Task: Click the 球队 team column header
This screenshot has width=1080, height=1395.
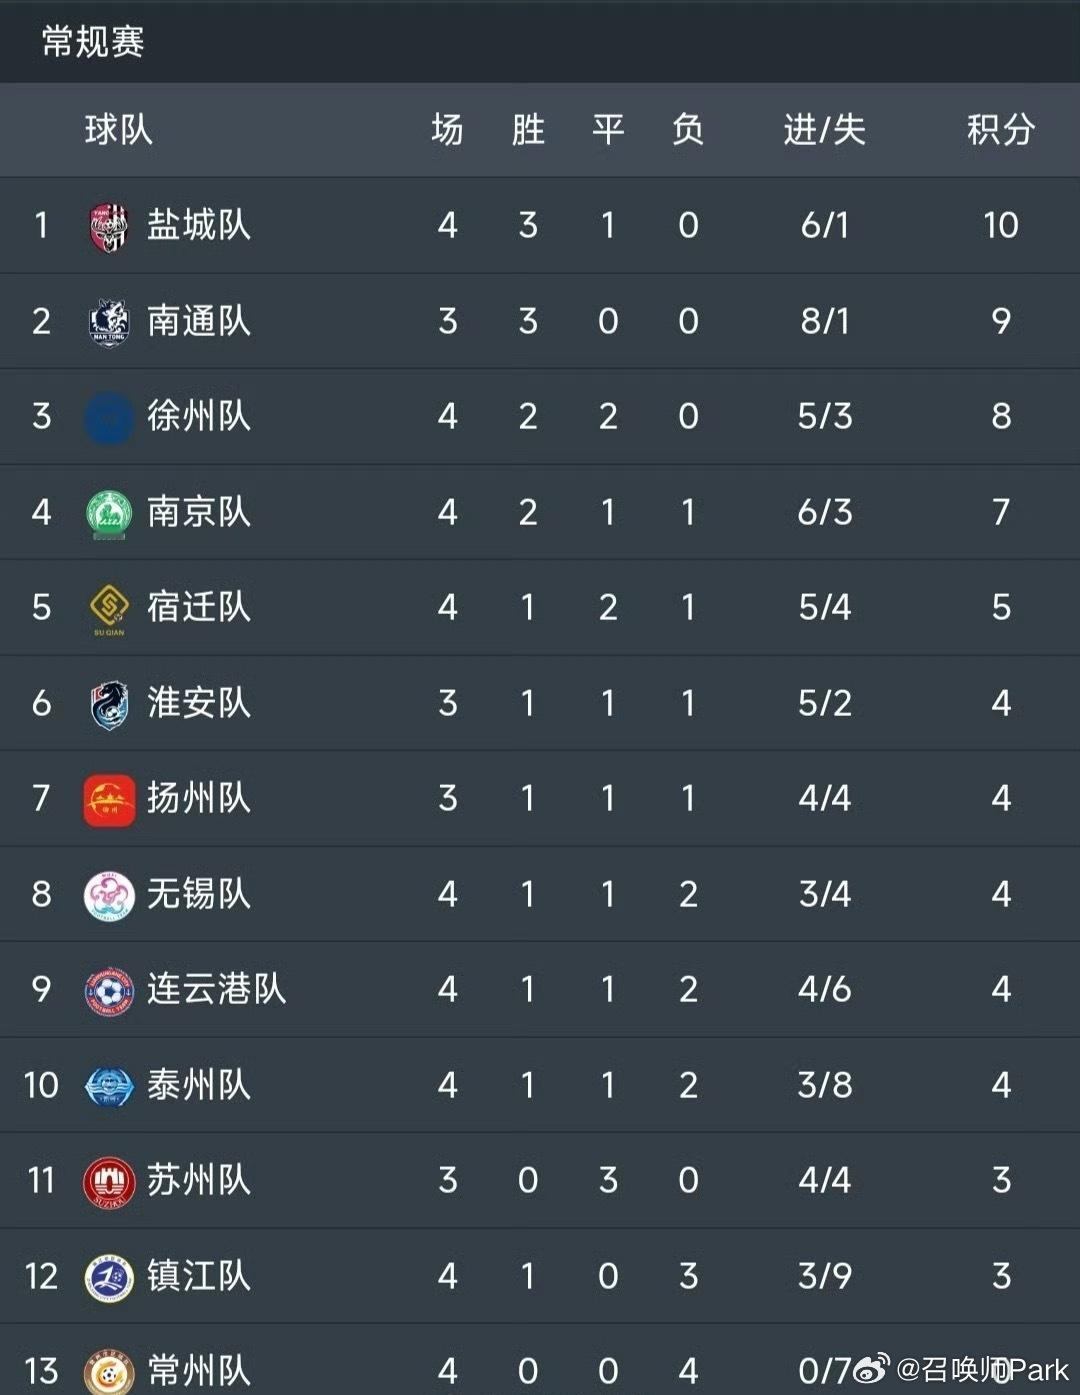Action: 118,130
